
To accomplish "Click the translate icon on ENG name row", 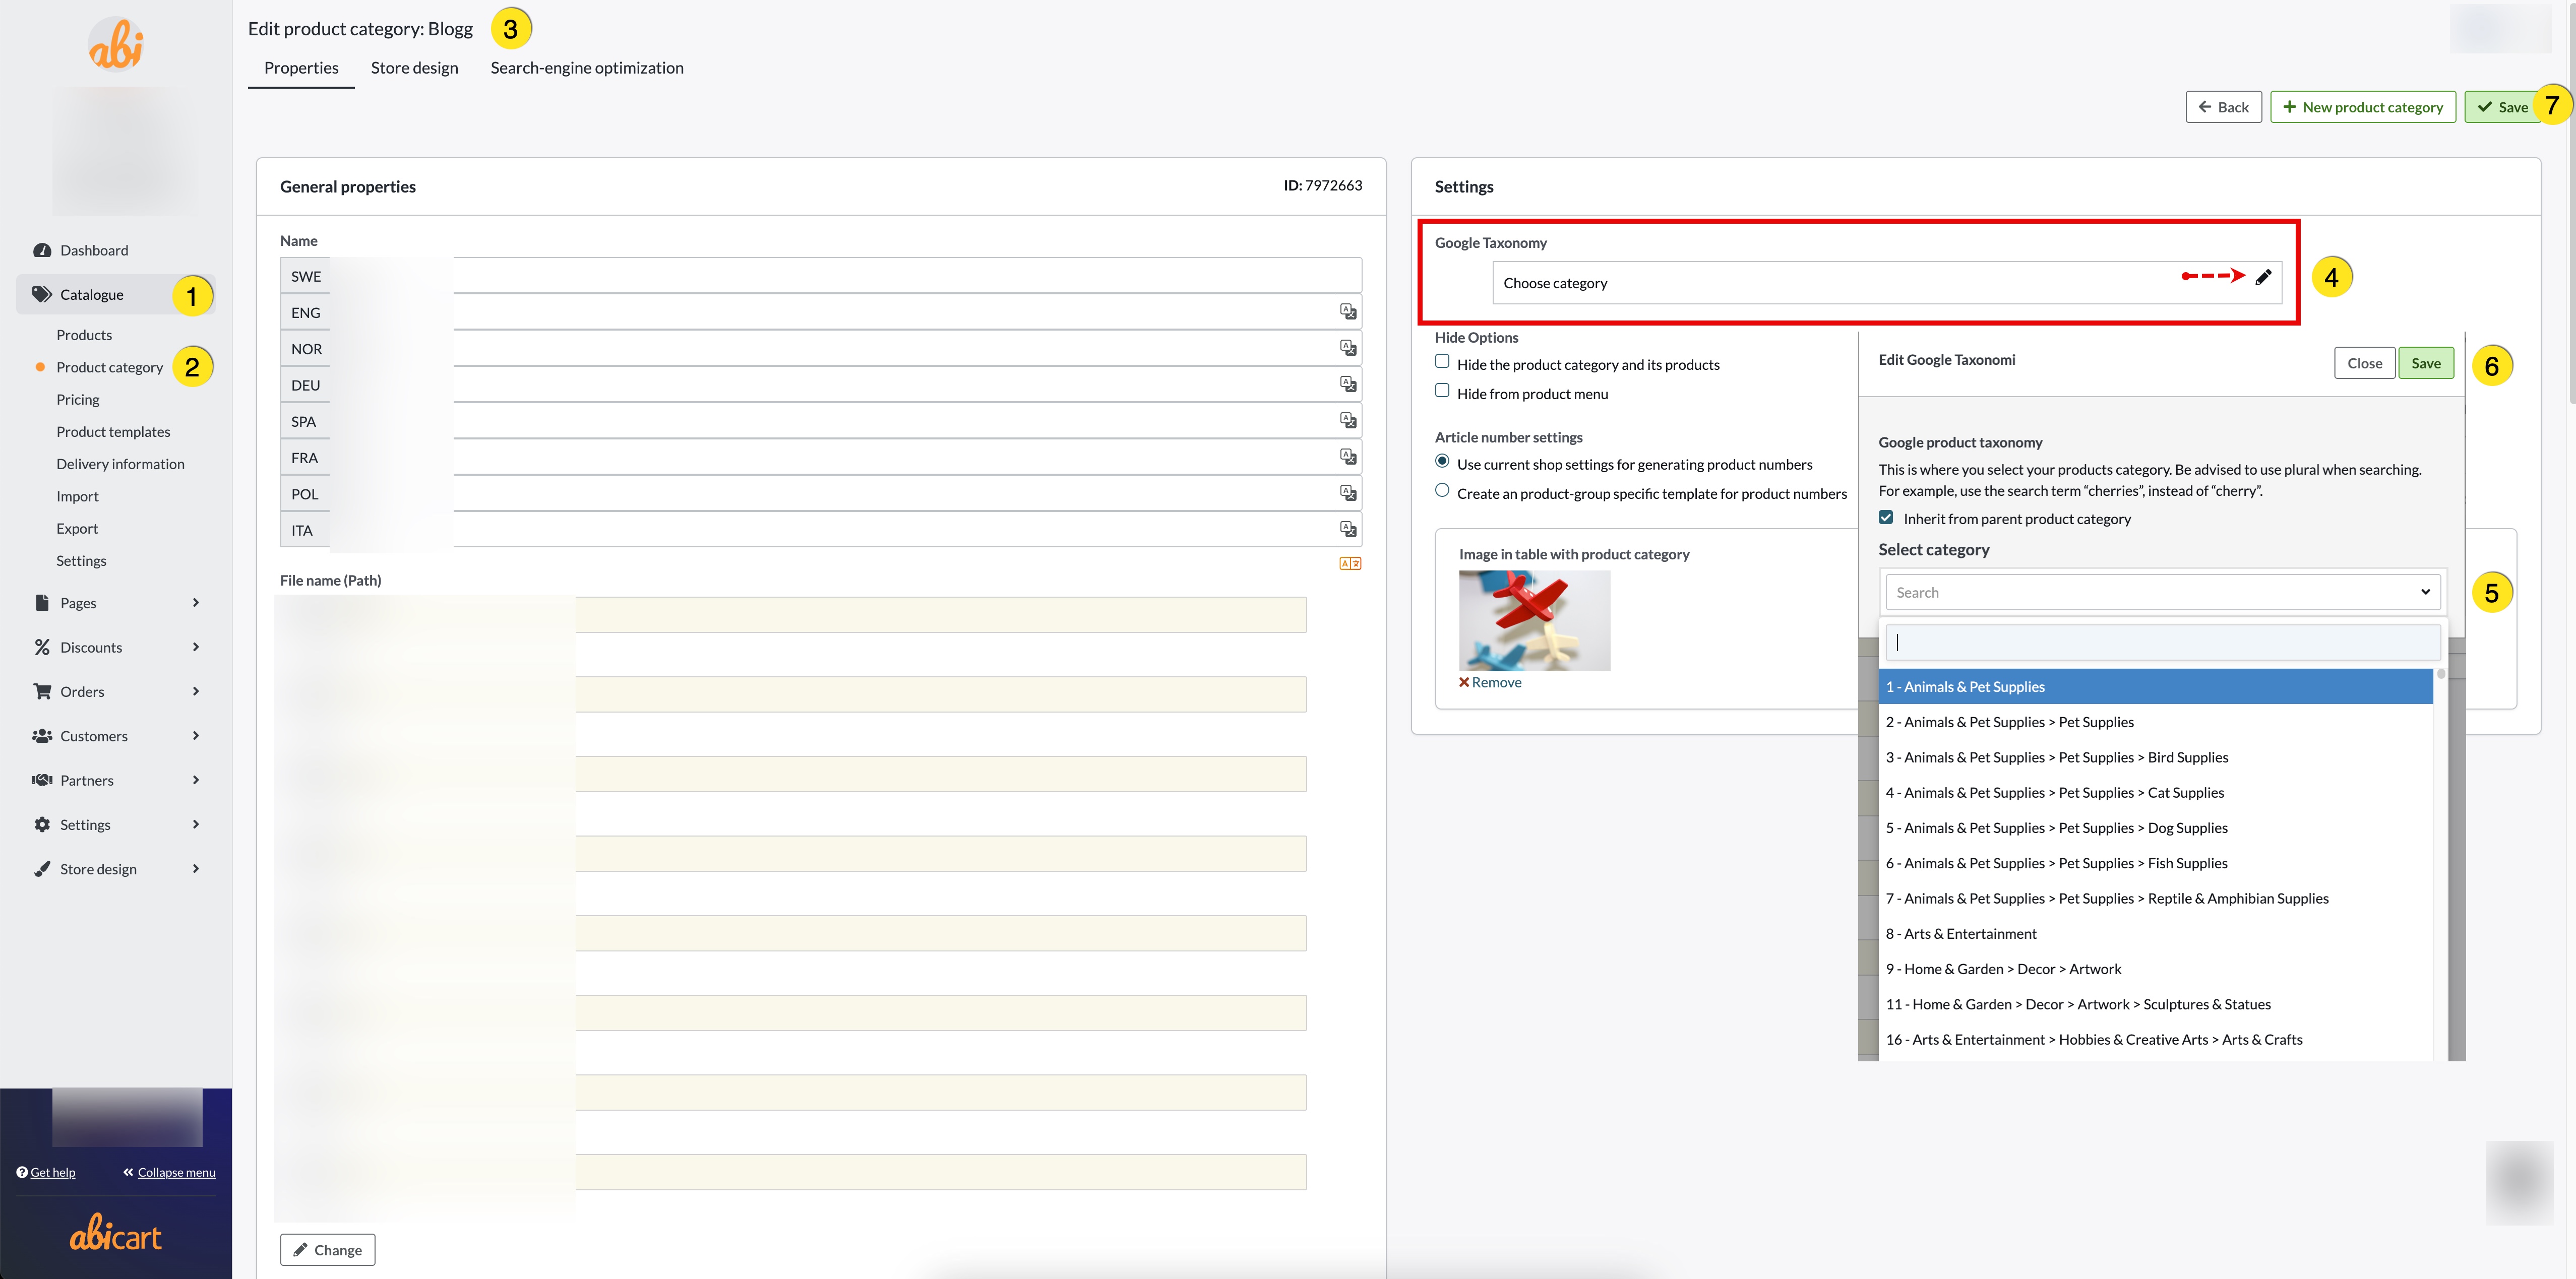I will (1348, 312).
